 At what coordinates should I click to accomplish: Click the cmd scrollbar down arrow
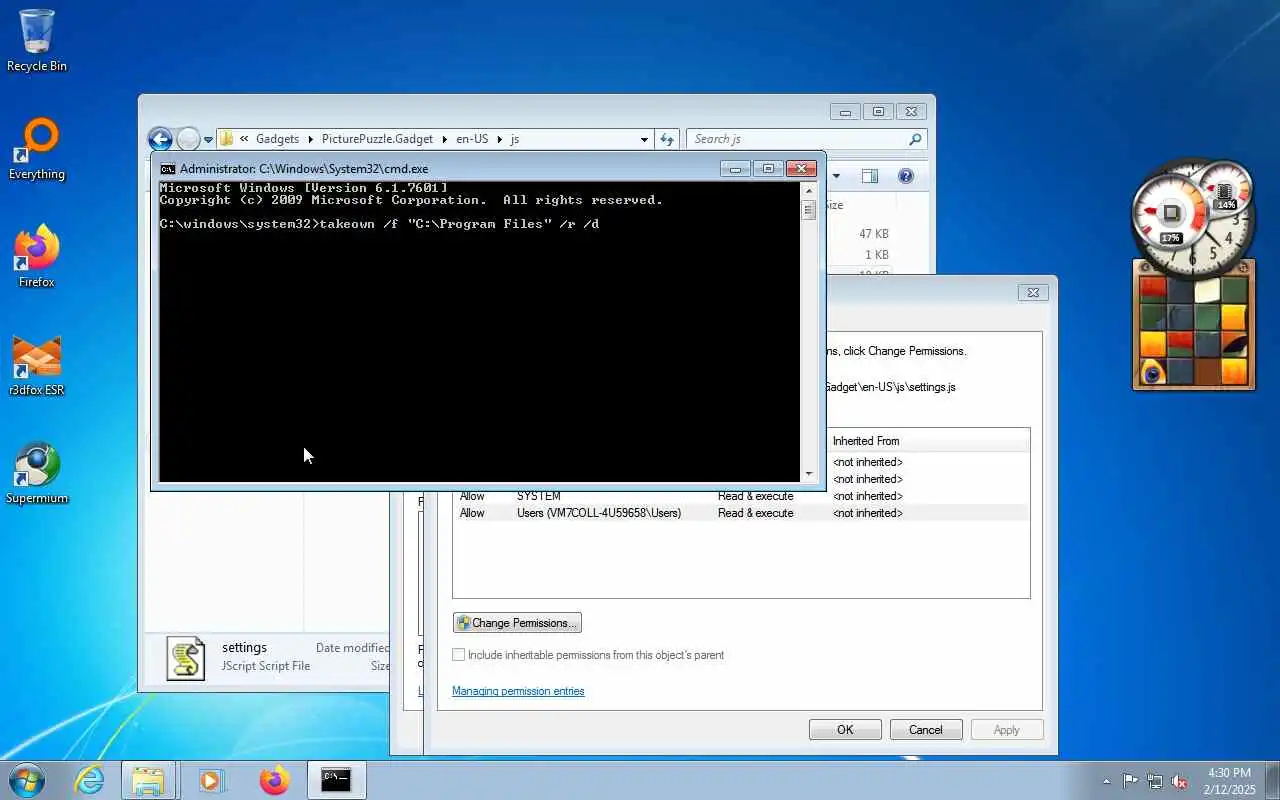click(x=808, y=474)
